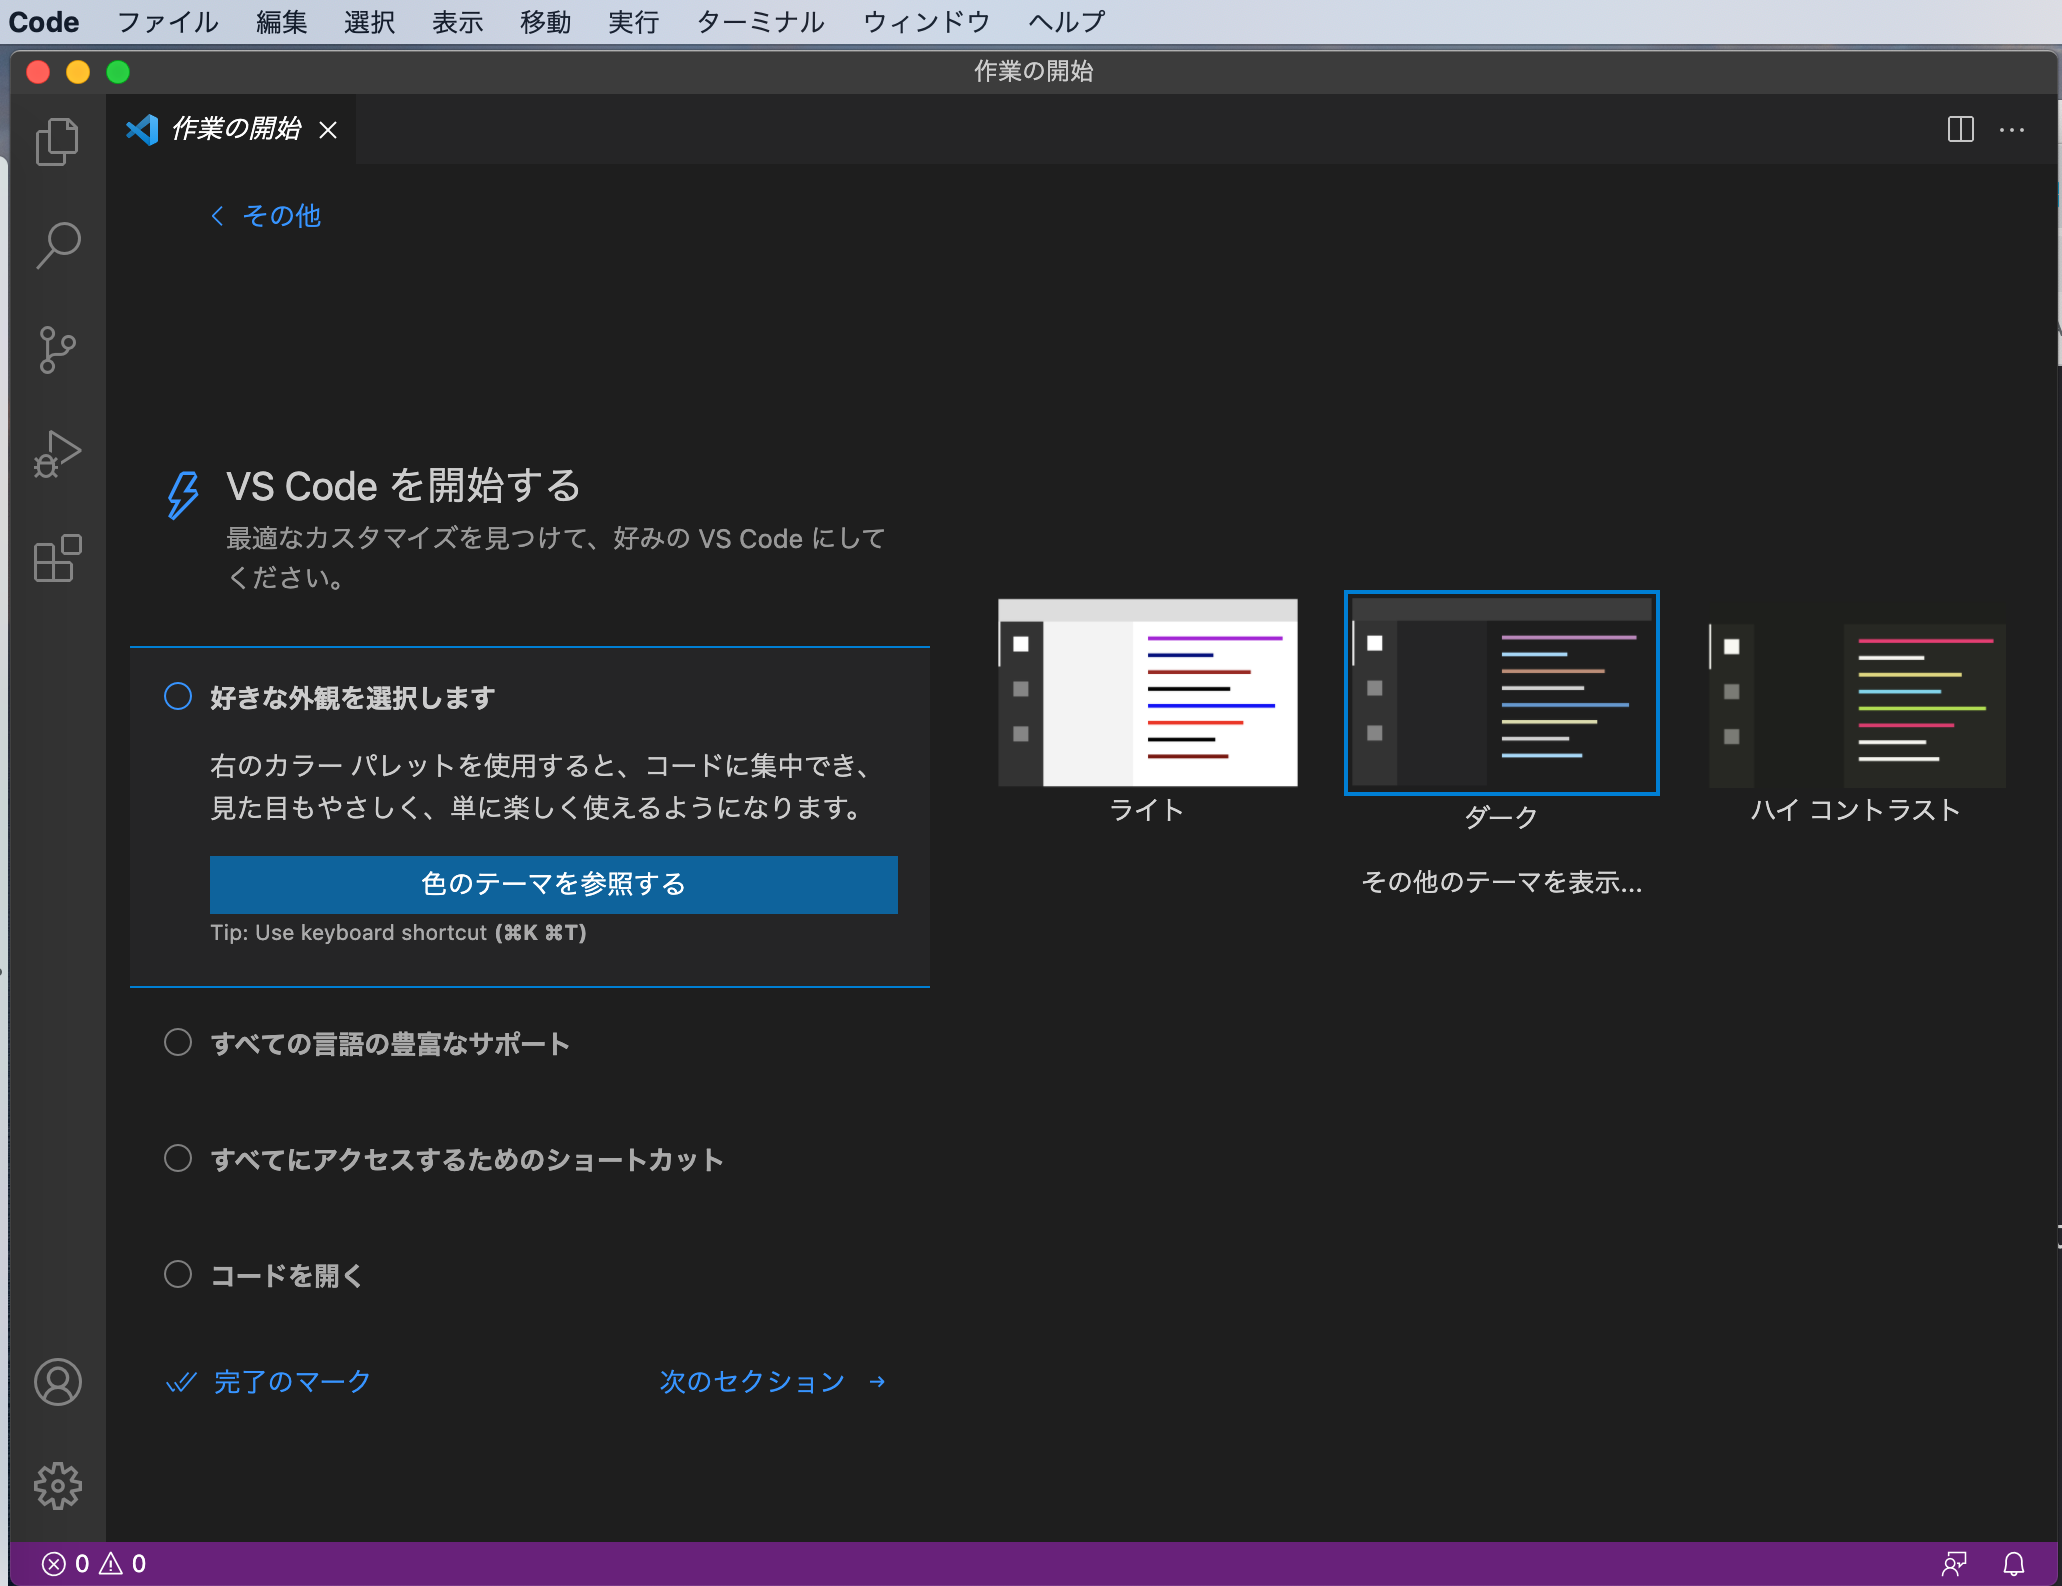Viewport: 2062px width, 1586px height.
Task: Open the Source Control panel
Action: [57, 349]
